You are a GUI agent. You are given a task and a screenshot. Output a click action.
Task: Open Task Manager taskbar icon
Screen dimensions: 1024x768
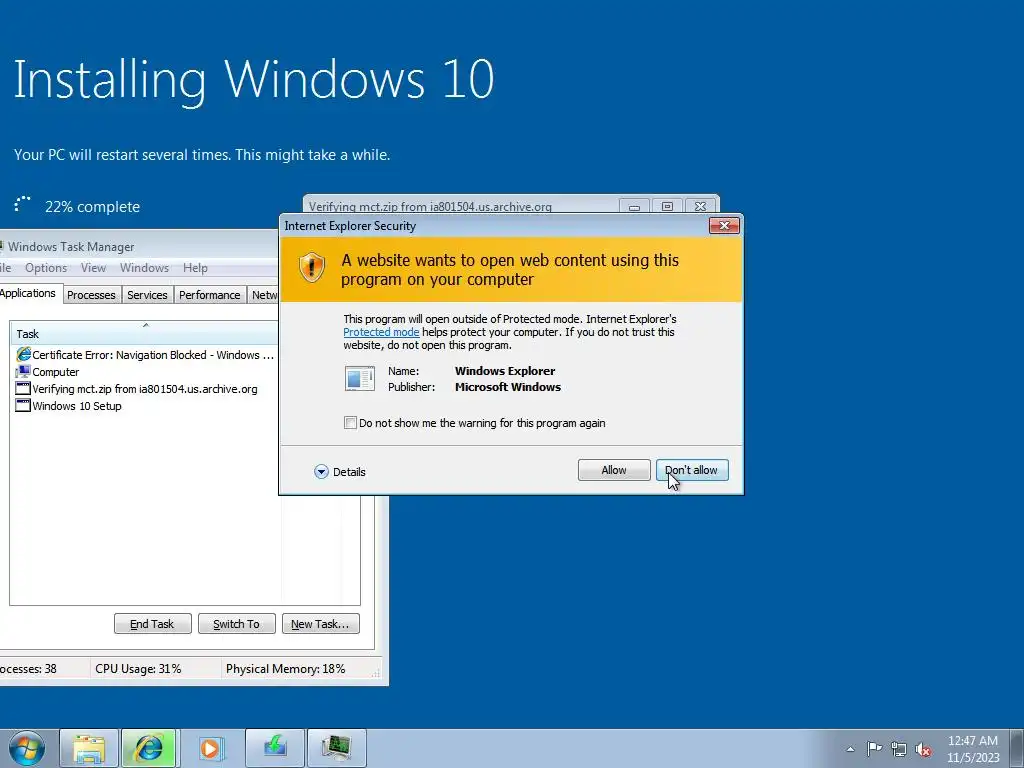pyautogui.click(x=337, y=747)
